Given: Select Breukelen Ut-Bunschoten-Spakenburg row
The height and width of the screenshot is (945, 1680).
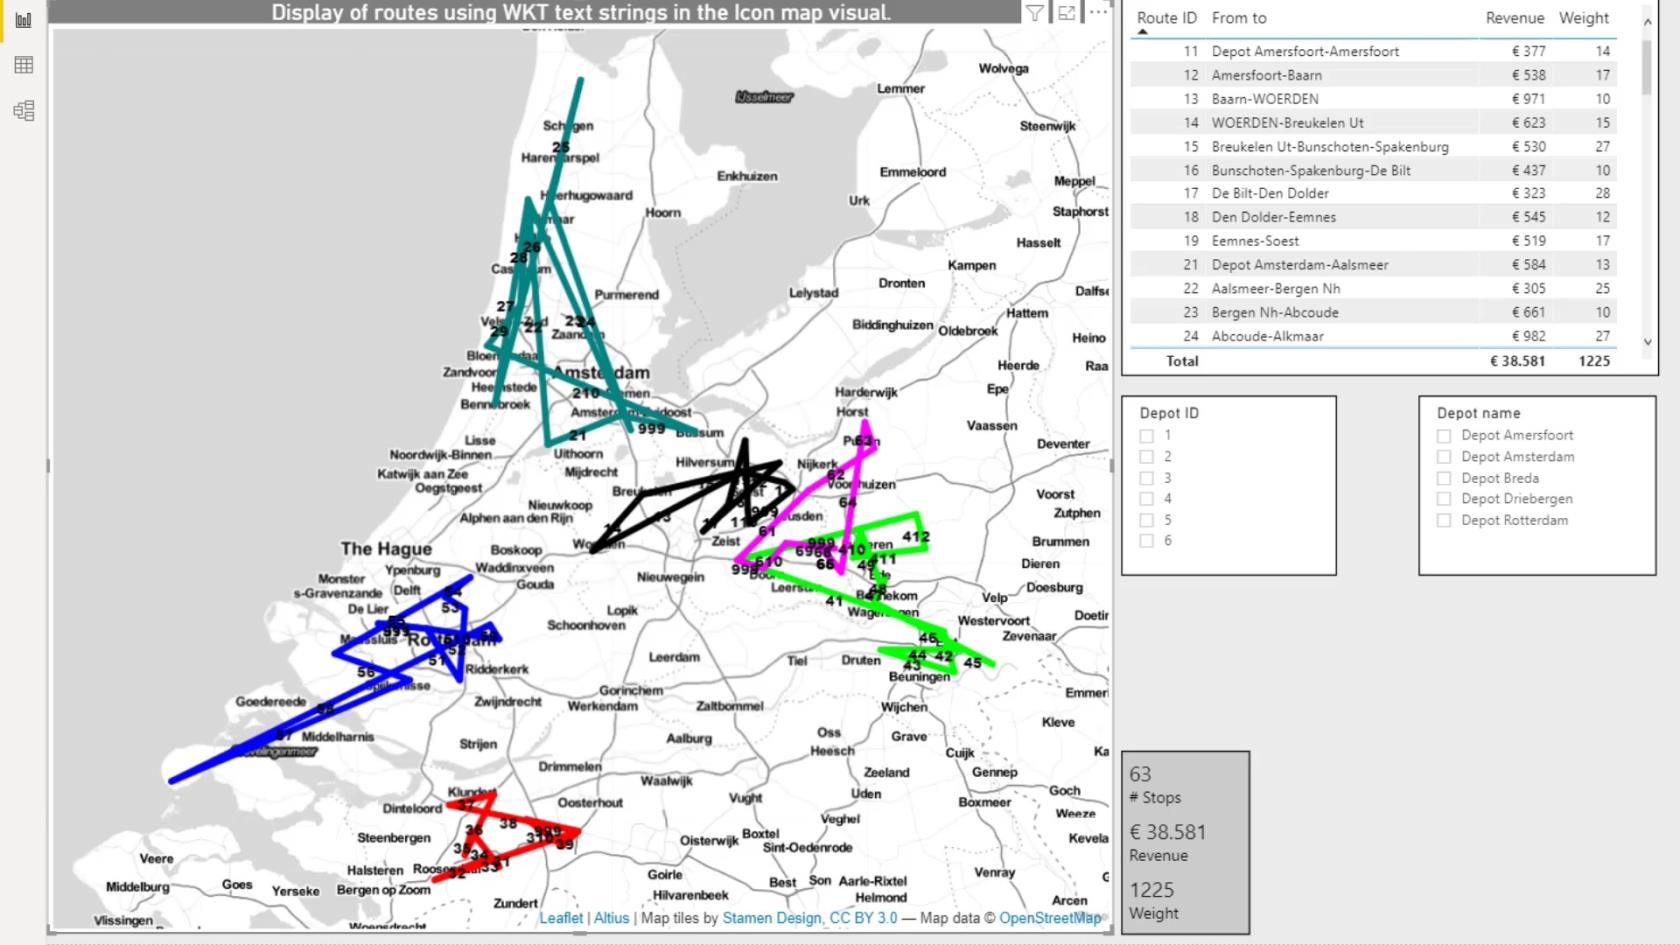Looking at the screenshot, I should (1373, 147).
